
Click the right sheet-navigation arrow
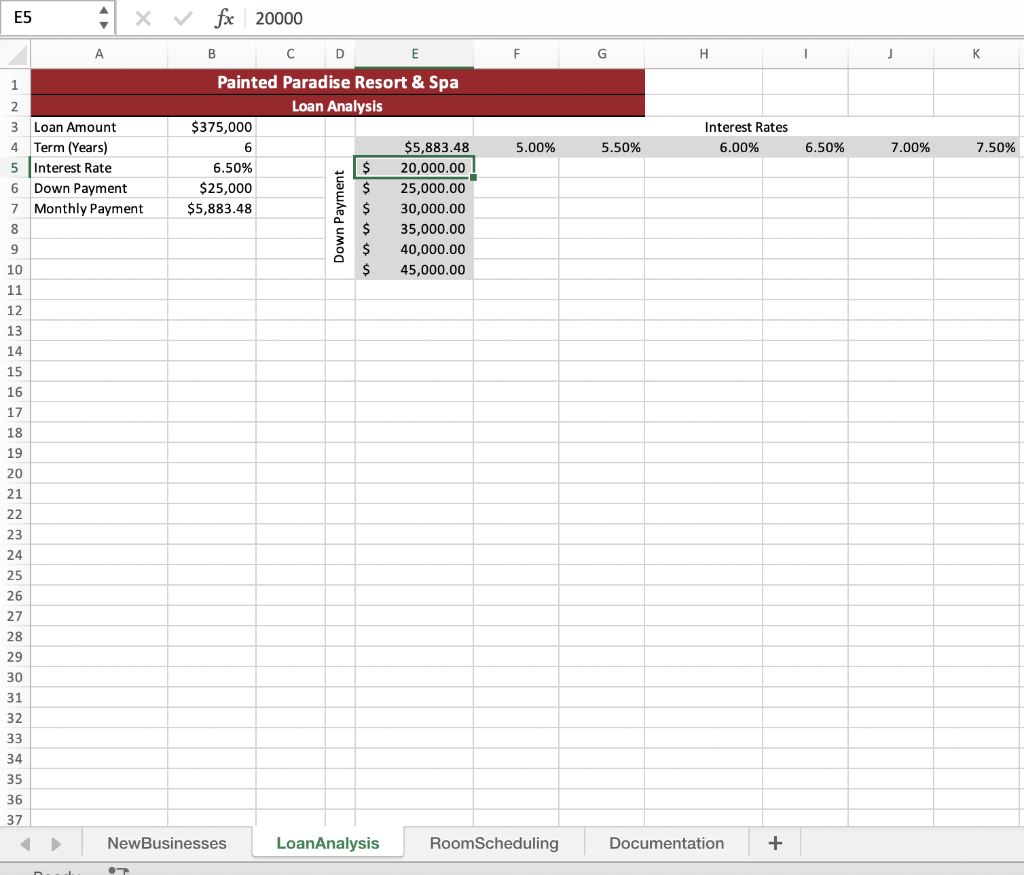57,843
